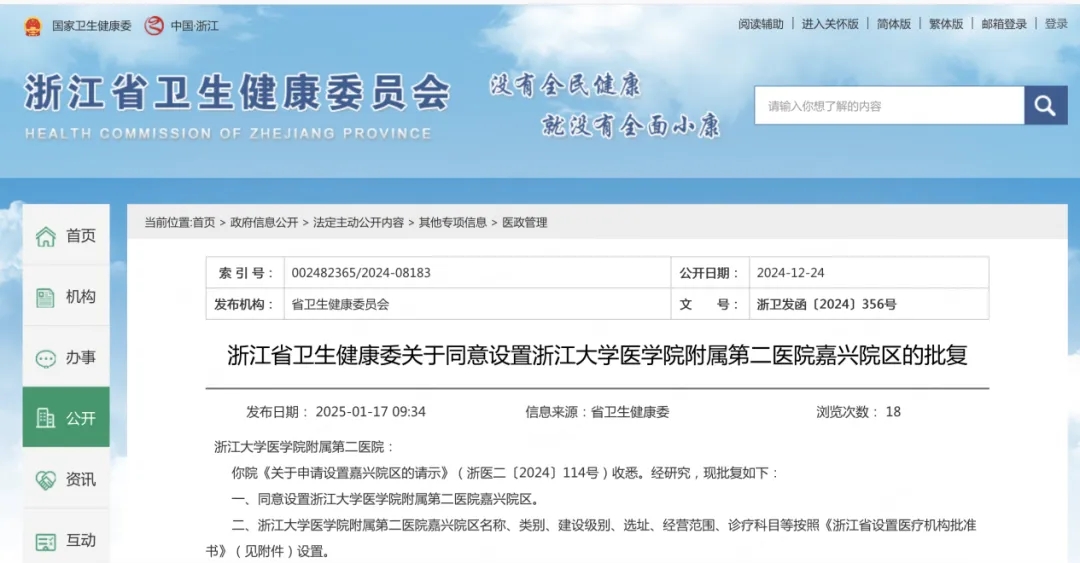Click the 索引号 label cell
Image resolution: width=1080 pixels, height=563 pixels.
[x=245, y=273]
